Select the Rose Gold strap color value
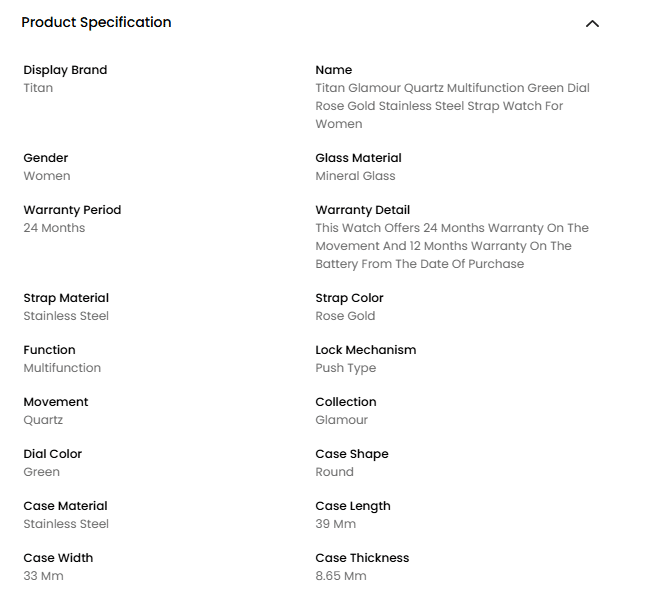The height and width of the screenshot is (599, 653). click(345, 316)
